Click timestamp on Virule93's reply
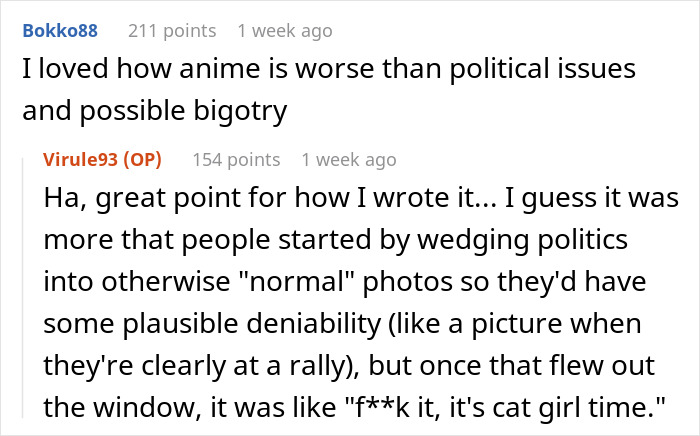 click(349, 160)
